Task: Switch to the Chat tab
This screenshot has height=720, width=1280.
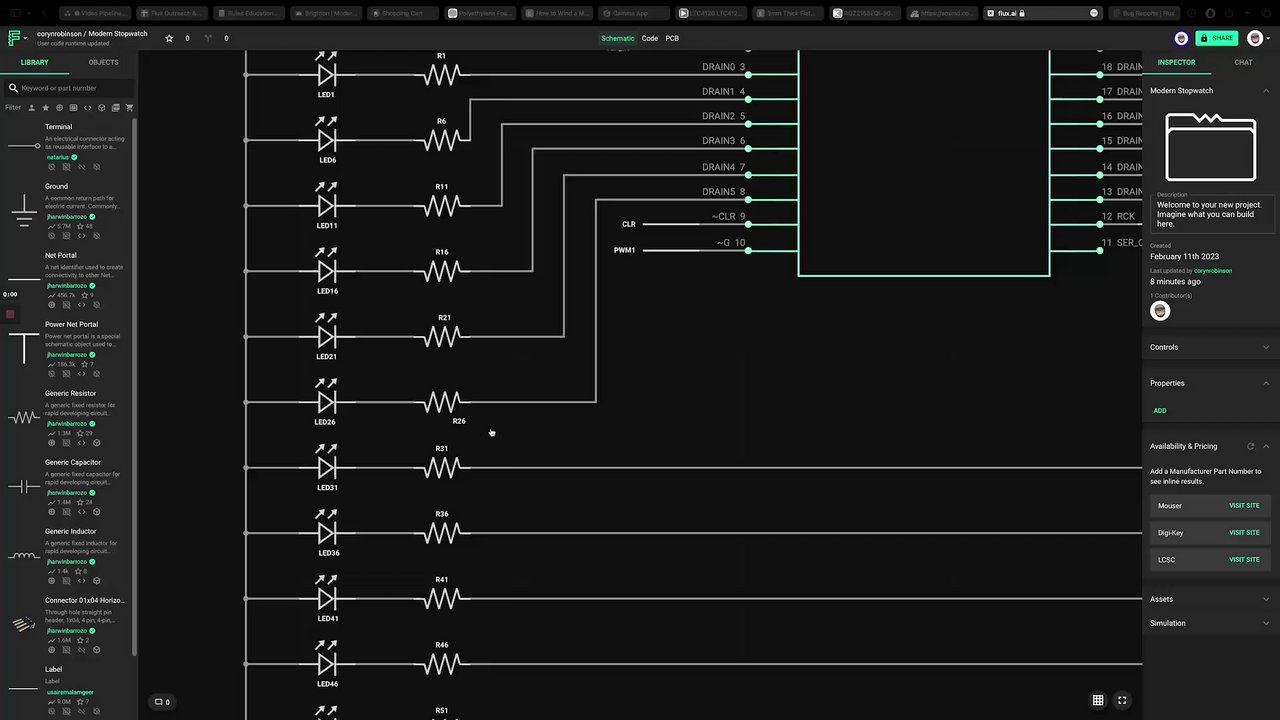Action: tap(1243, 62)
